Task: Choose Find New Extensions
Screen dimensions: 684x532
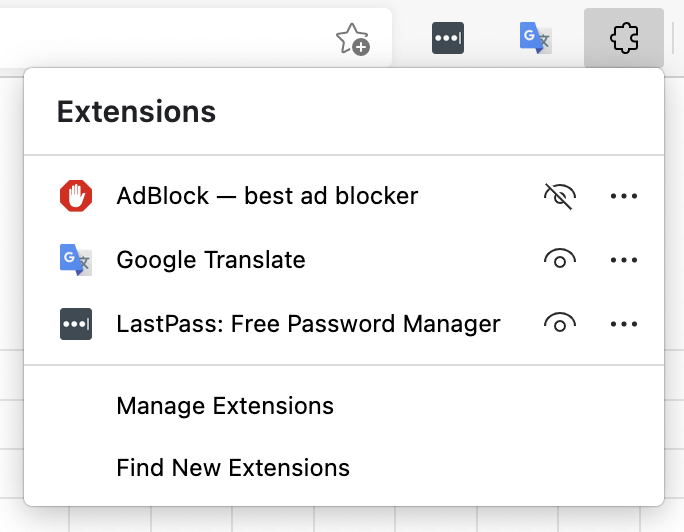Action: point(233,467)
